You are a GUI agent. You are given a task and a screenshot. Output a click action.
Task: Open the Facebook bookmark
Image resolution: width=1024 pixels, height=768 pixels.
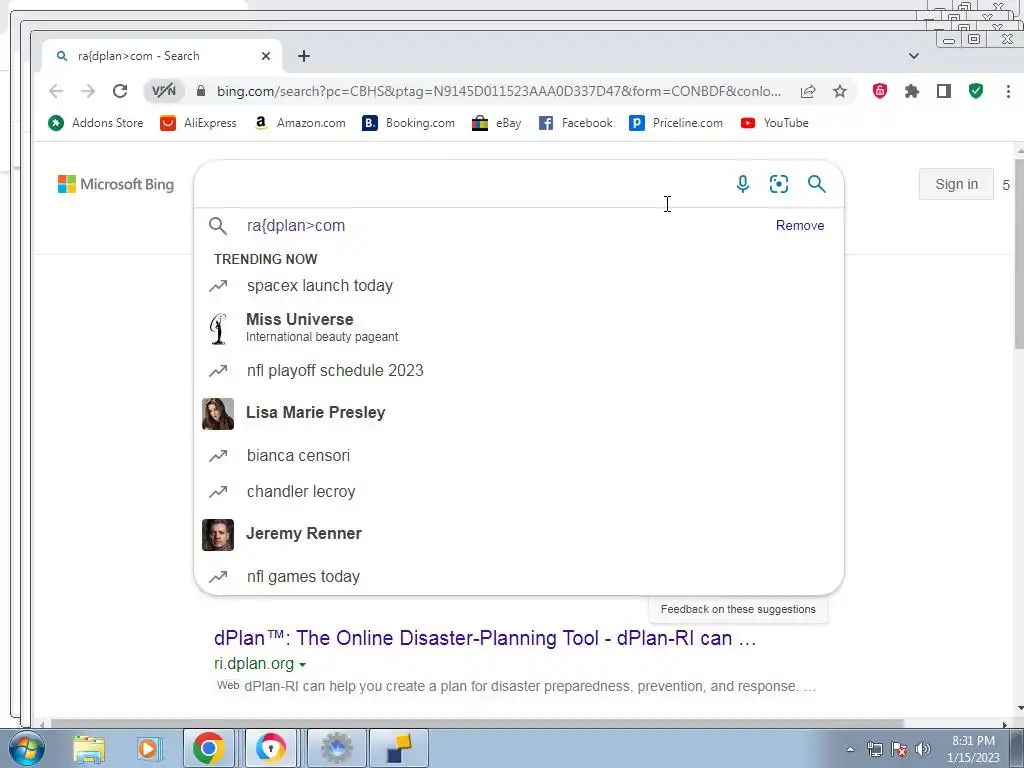[575, 123]
